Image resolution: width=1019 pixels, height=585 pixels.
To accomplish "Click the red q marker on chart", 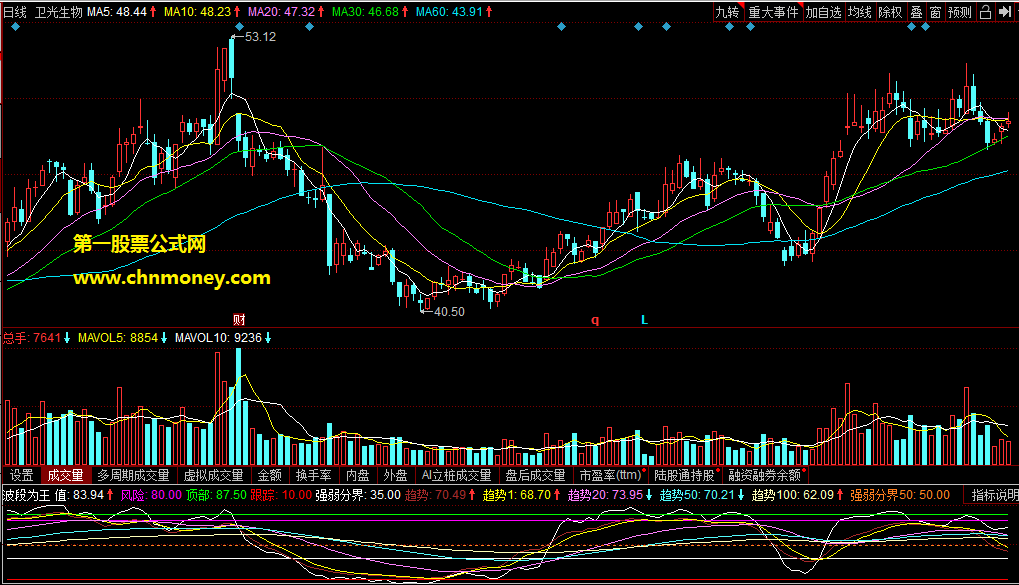I will tap(595, 319).
